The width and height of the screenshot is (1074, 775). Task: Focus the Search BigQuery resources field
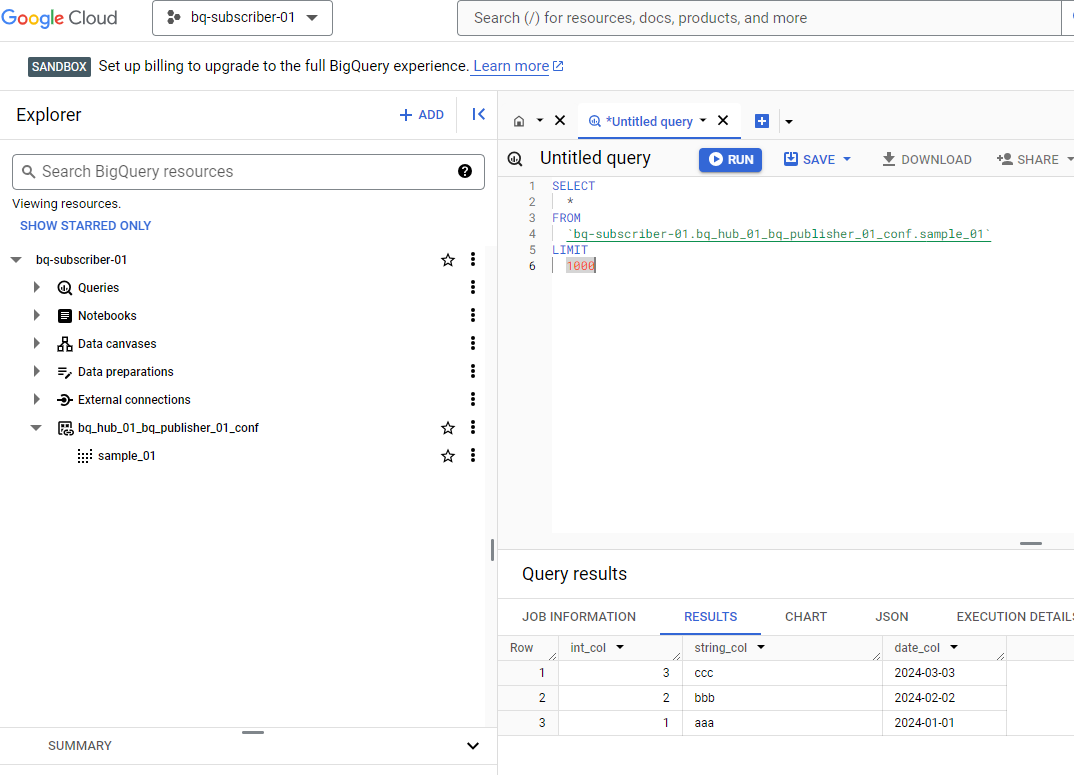[x=248, y=171]
